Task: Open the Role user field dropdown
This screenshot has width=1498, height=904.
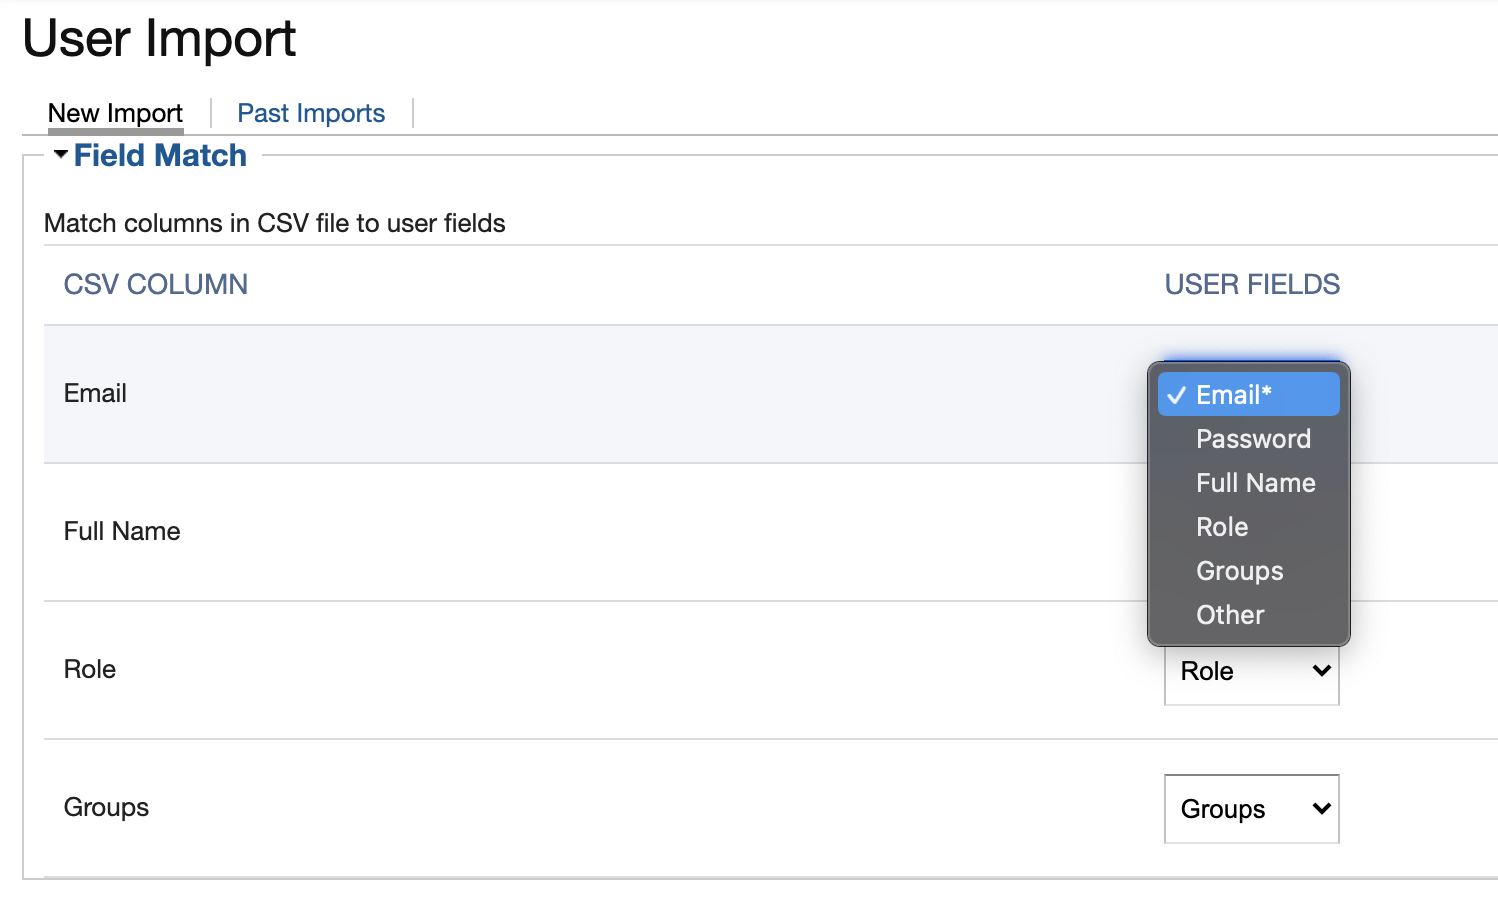Action: tap(1251, 672)
